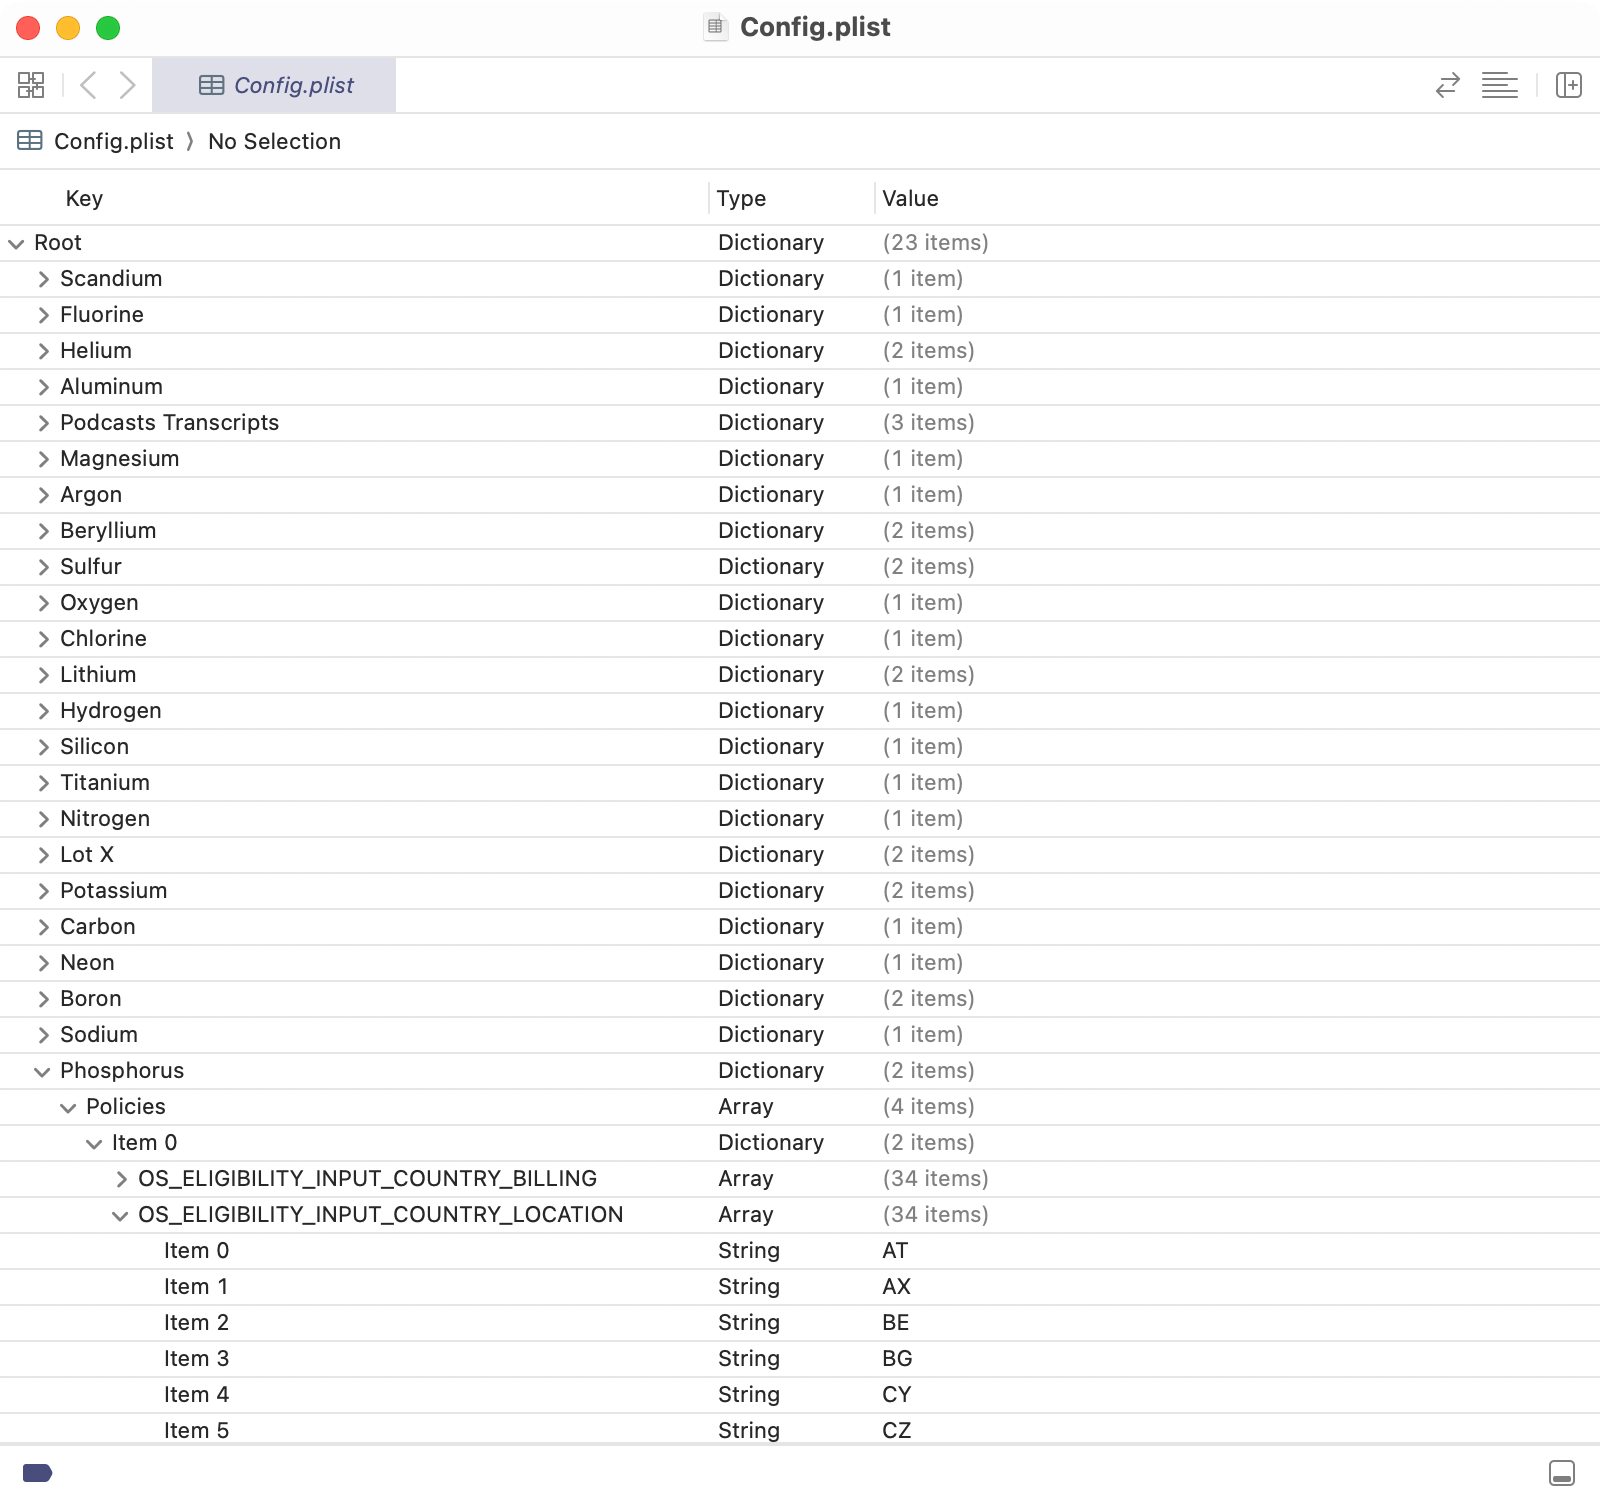Collapse the Phosphorus dictionary
The image size is (1600, 1500).
coord(42,1071)
